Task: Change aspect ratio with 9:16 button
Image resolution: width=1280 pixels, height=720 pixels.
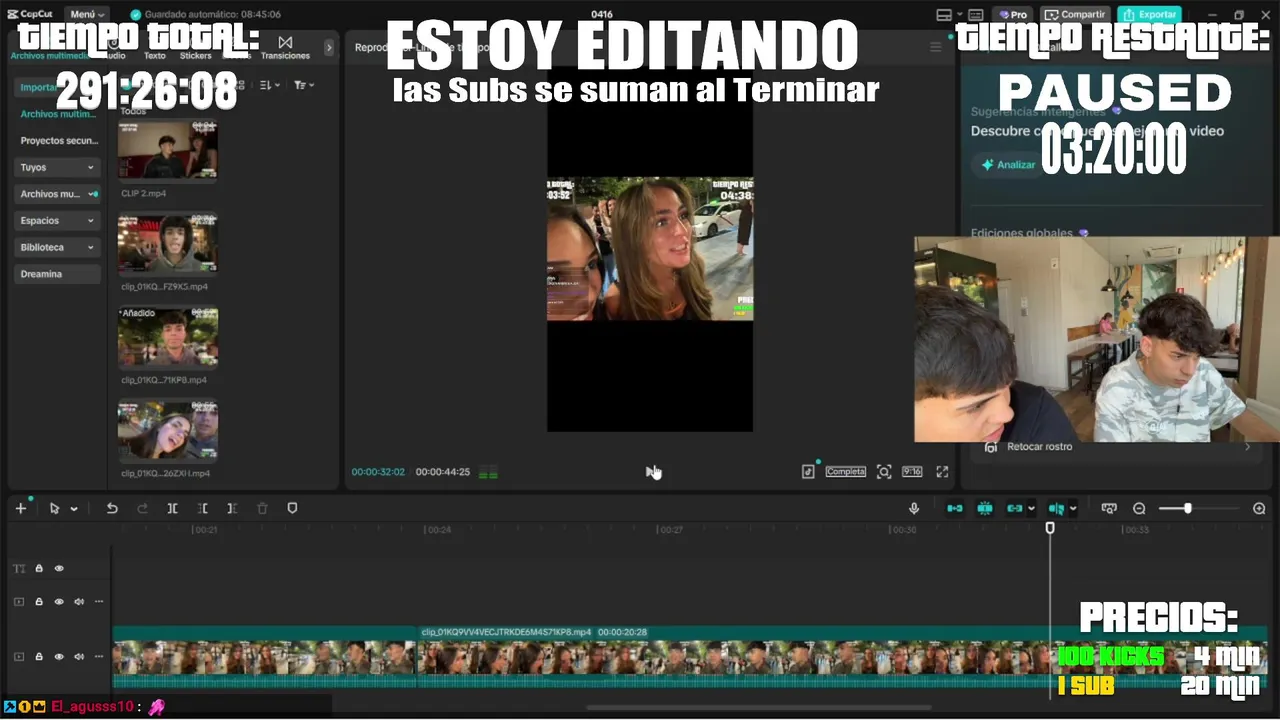Action: point(912,471)
